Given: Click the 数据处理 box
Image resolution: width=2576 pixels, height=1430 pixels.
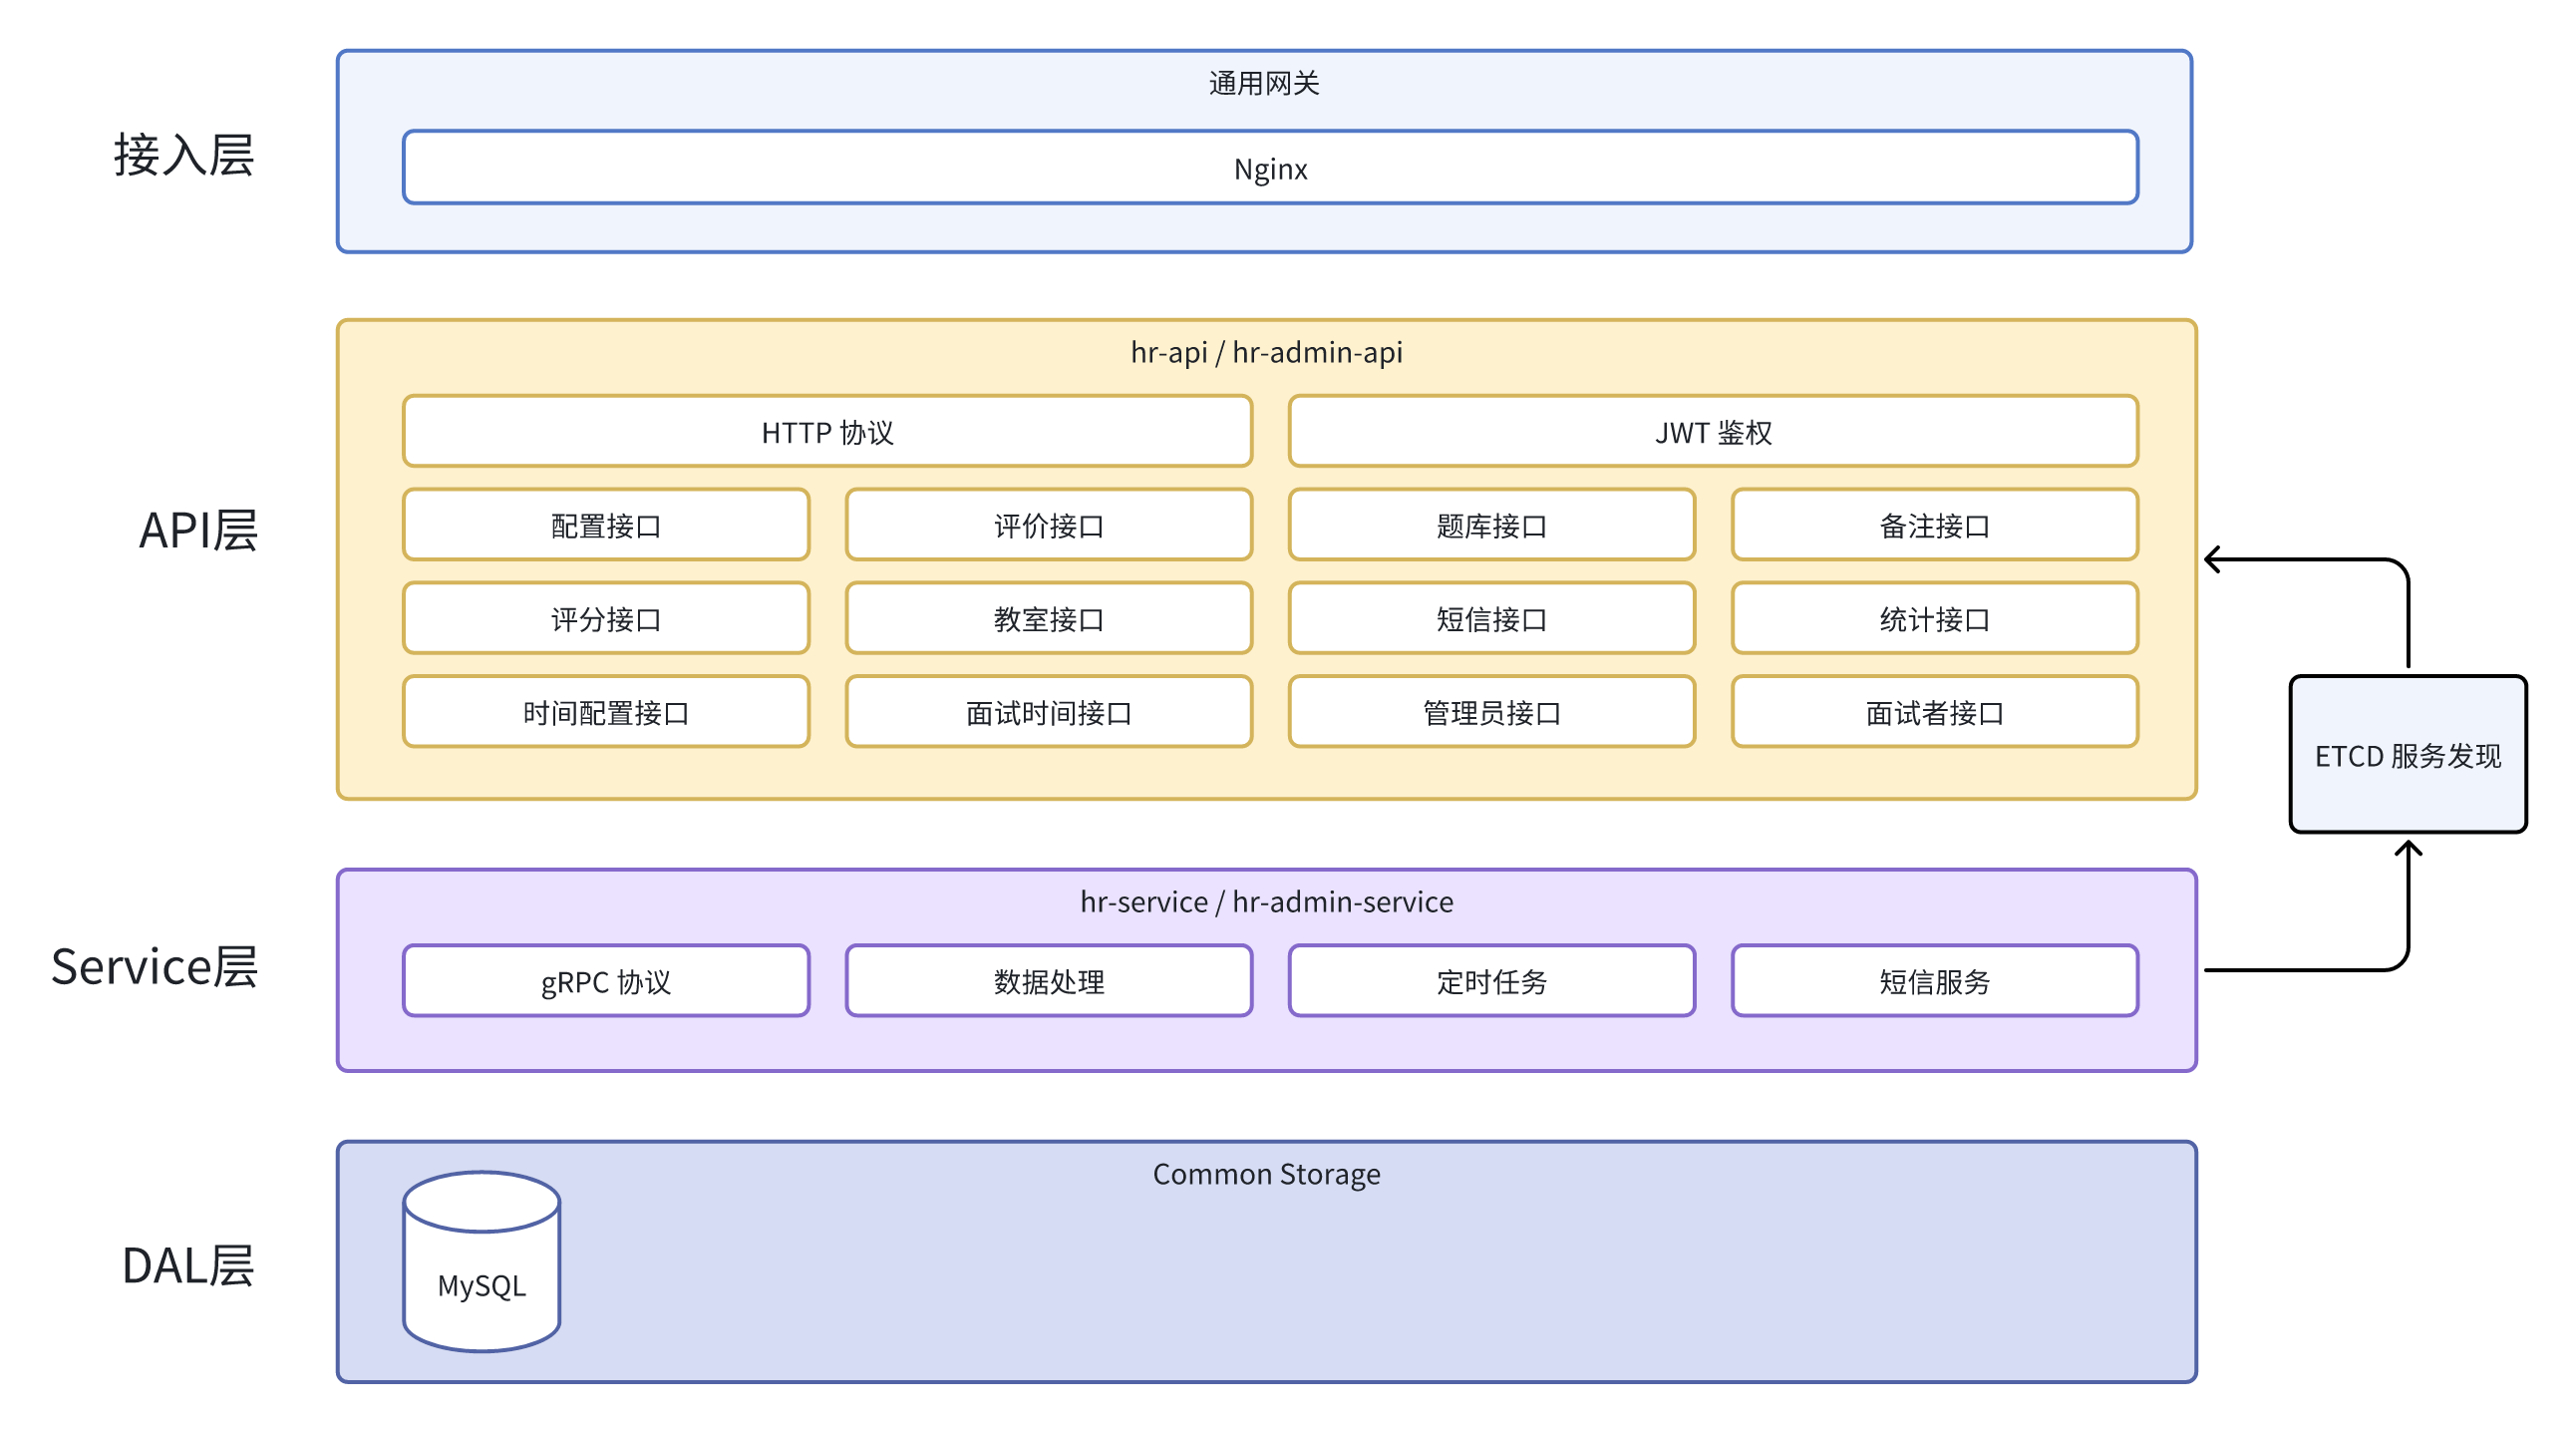Looking at the screenshot, I should tap(1049, 981).
